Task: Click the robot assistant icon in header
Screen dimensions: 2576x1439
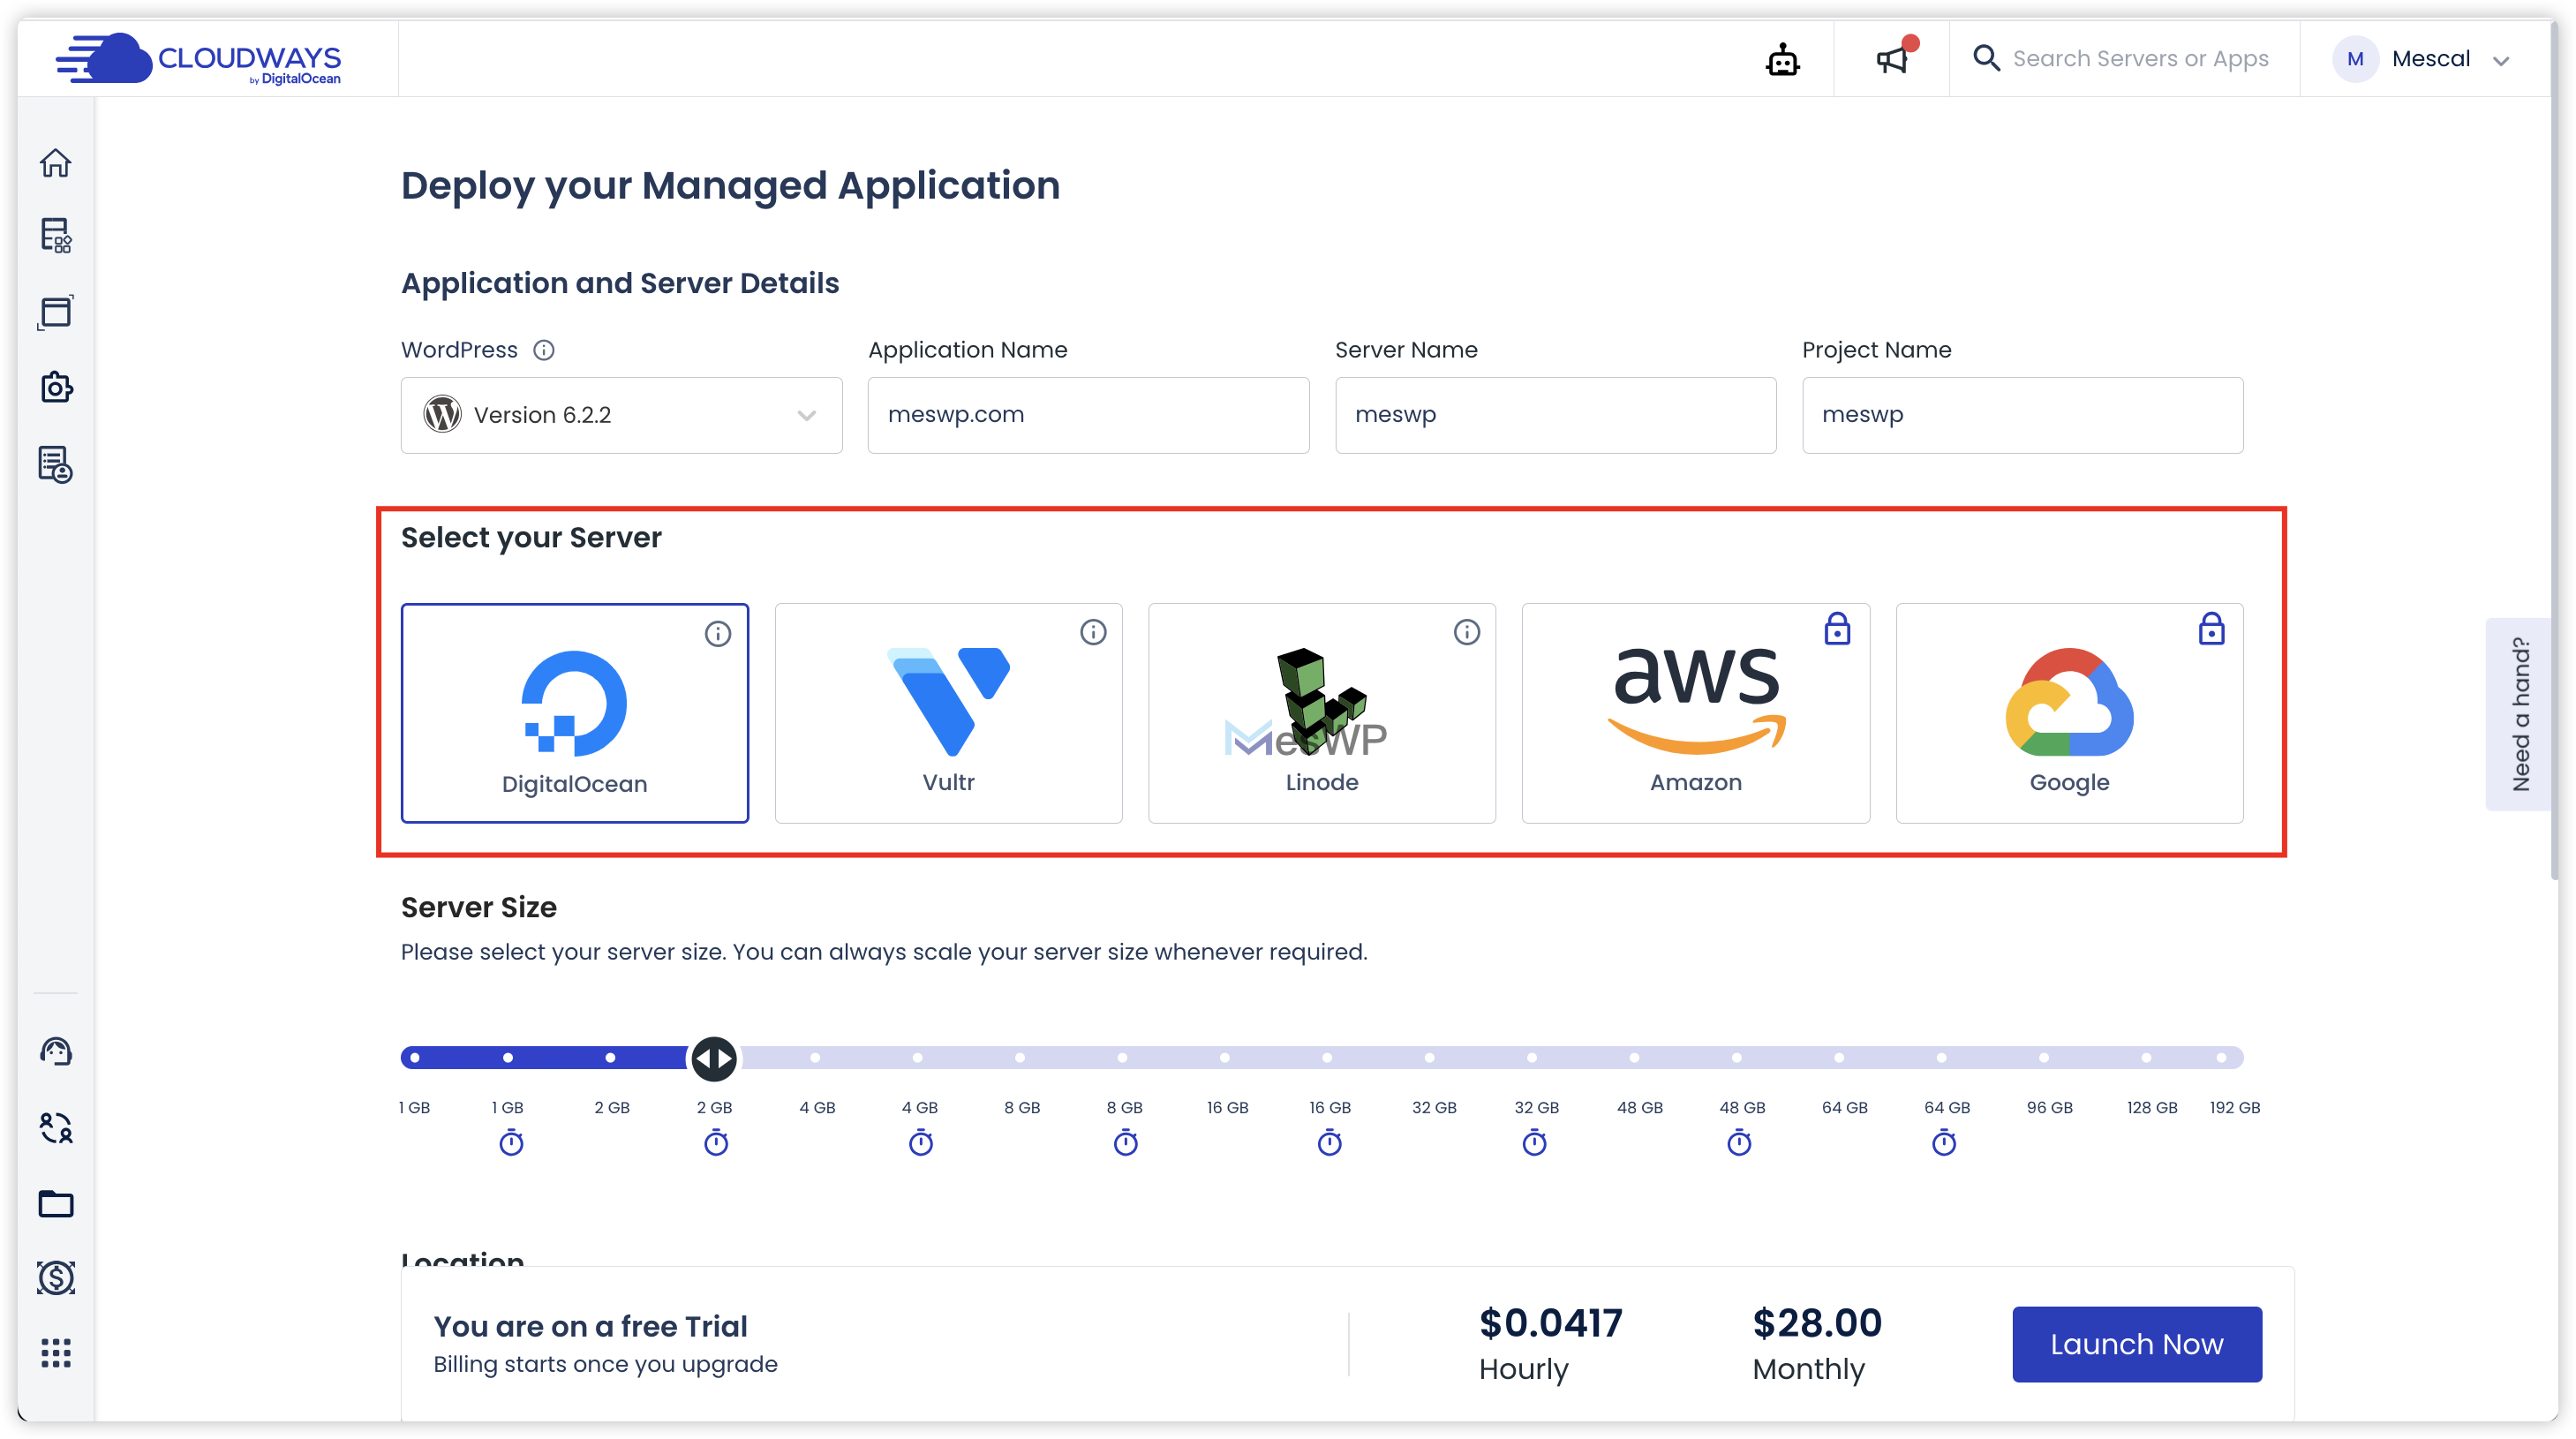Action: 1782,60
